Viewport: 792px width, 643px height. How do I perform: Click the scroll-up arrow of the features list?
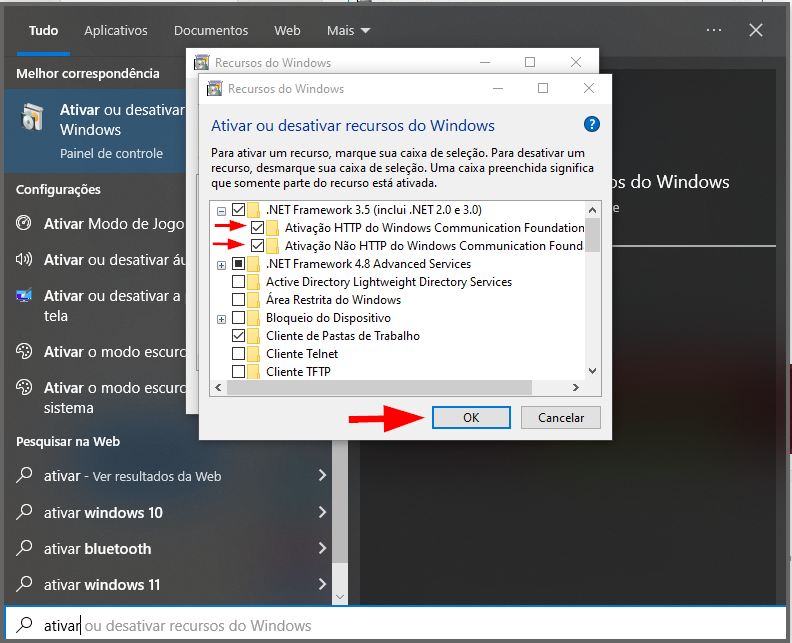[x=592, y=210]
